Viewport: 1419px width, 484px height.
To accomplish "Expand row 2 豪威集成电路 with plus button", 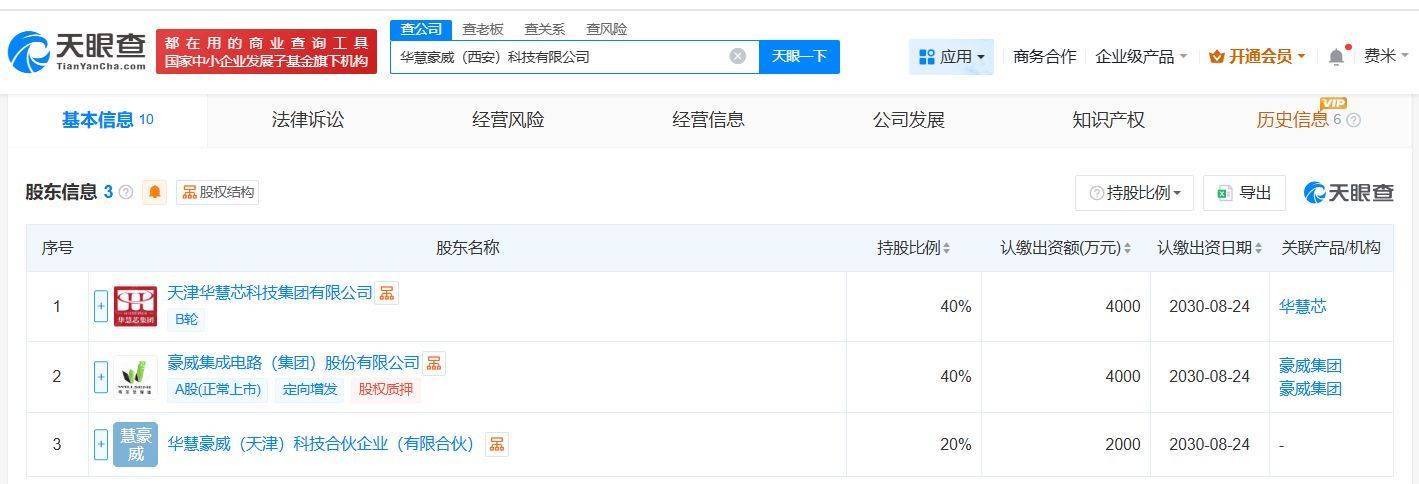I will point(101,377).
